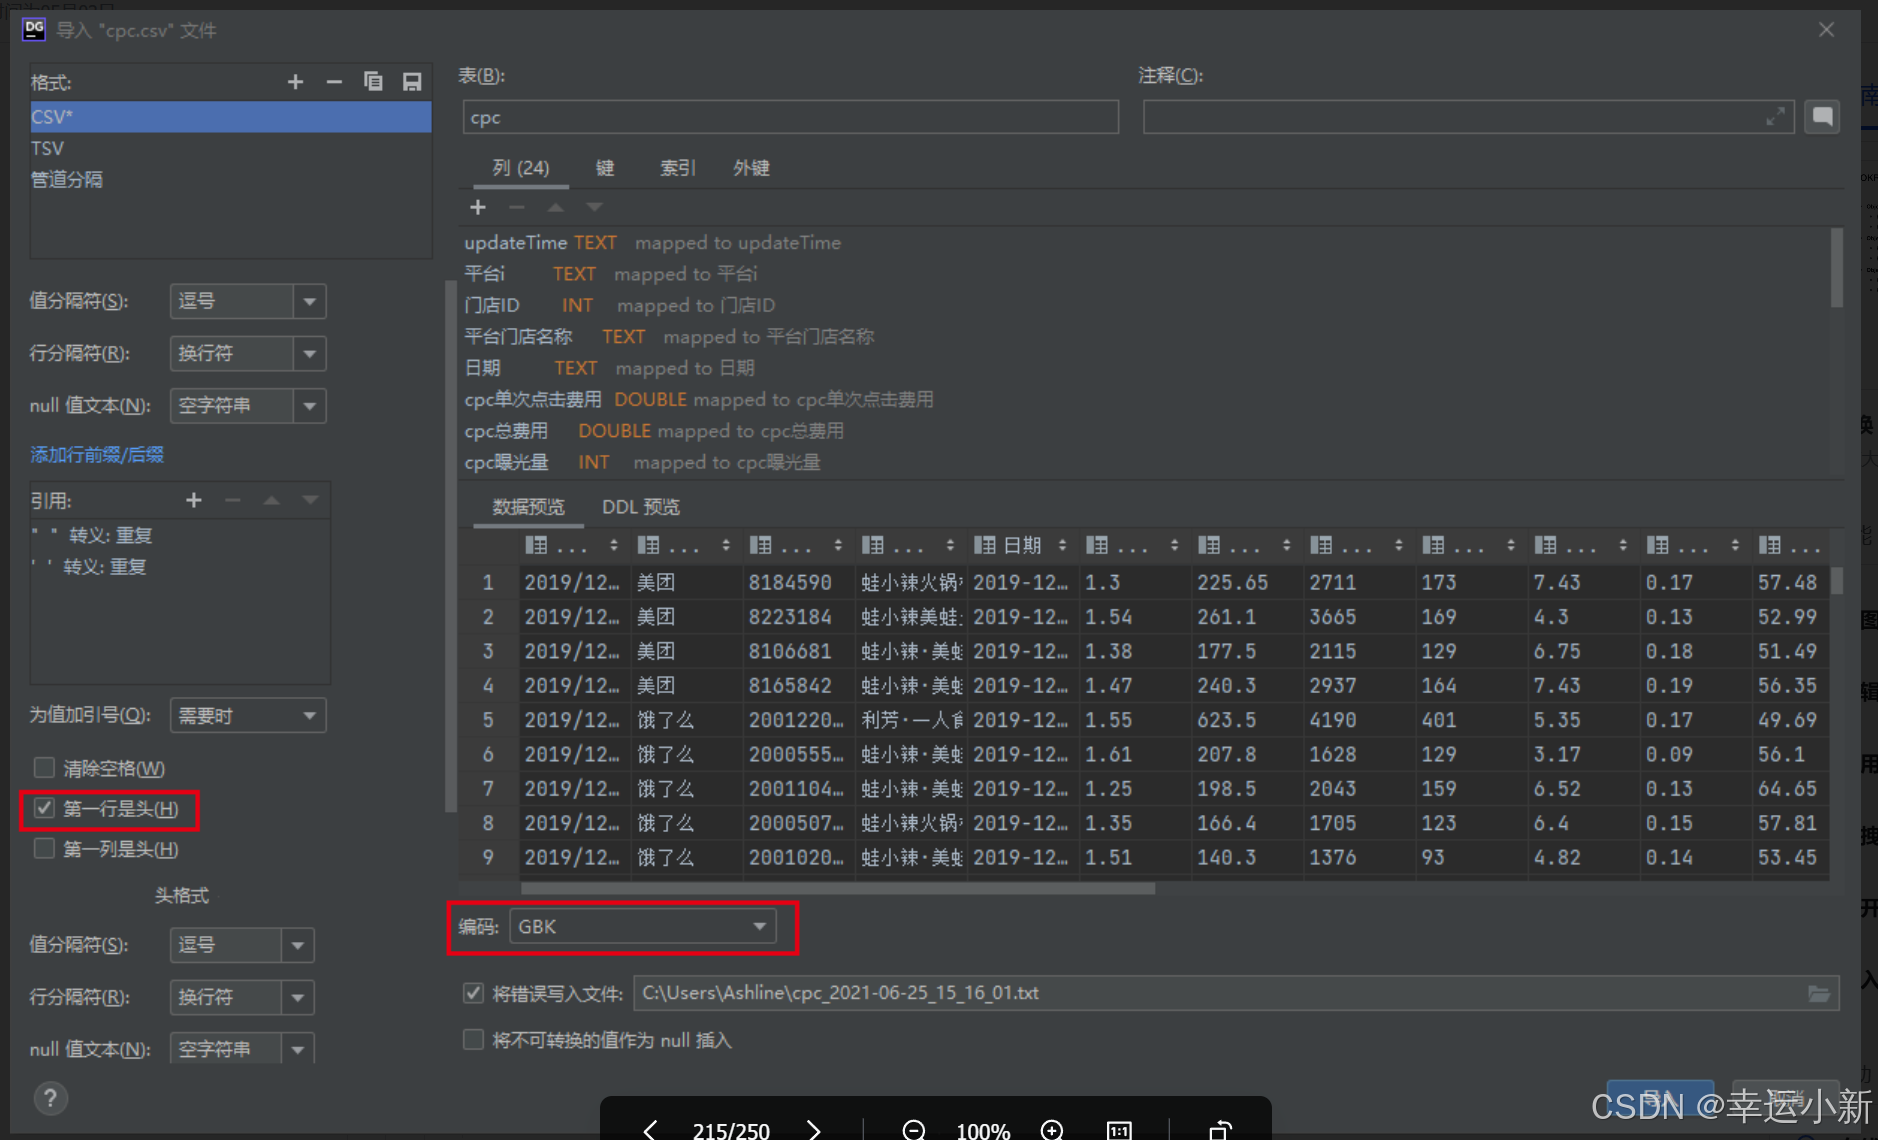Open 数据预览 tab
Viewport: 1878px width, 1140px height.
[x=528, y=507]
